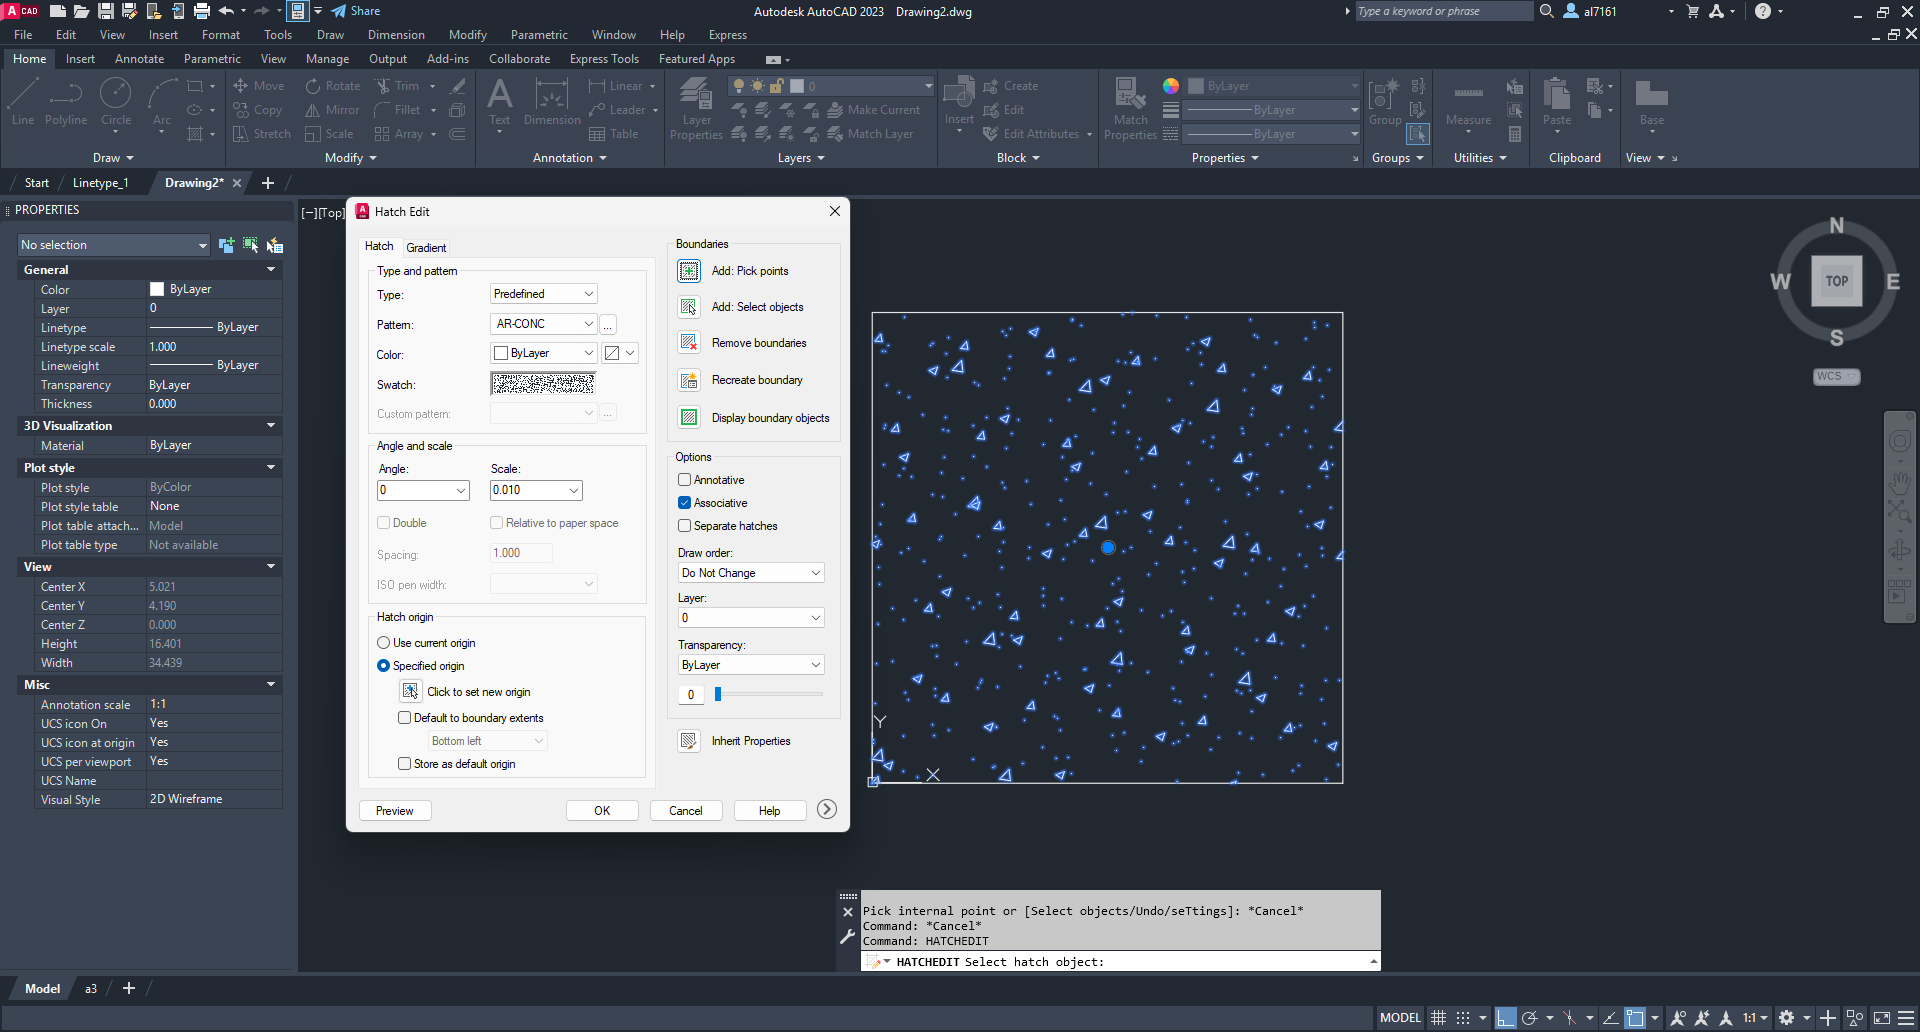Image resolution: width=1920 pixels, height=1032 pixels.
Task: Click the Display boundary objects icon
Action: [x=689, y=418]
